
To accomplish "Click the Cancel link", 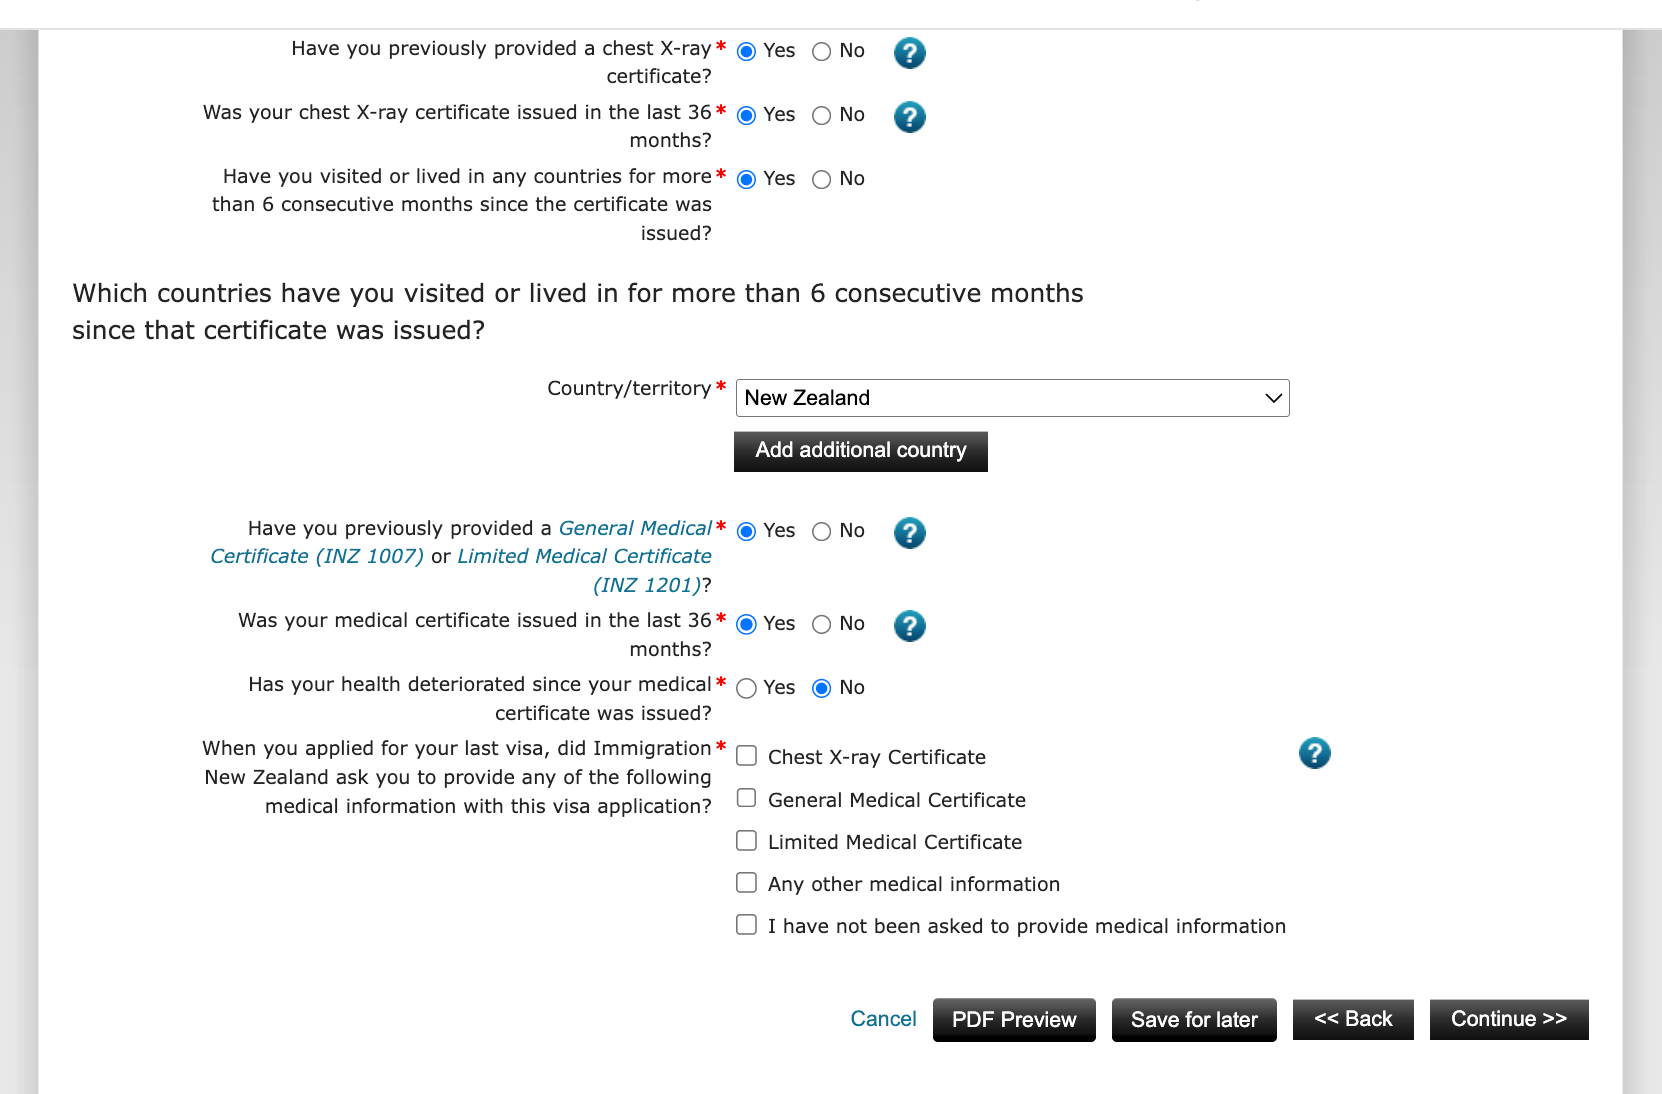I will tap(883, 1019).
